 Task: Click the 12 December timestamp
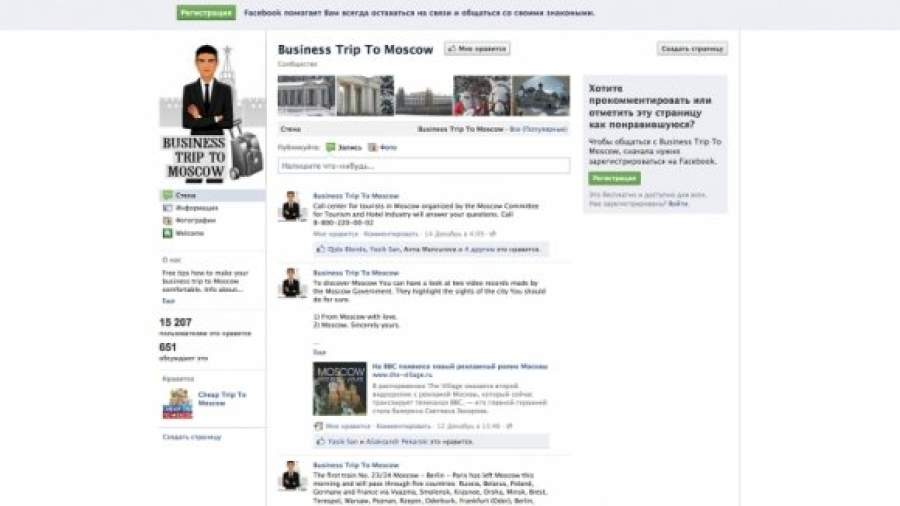click(x=468, y=426)
